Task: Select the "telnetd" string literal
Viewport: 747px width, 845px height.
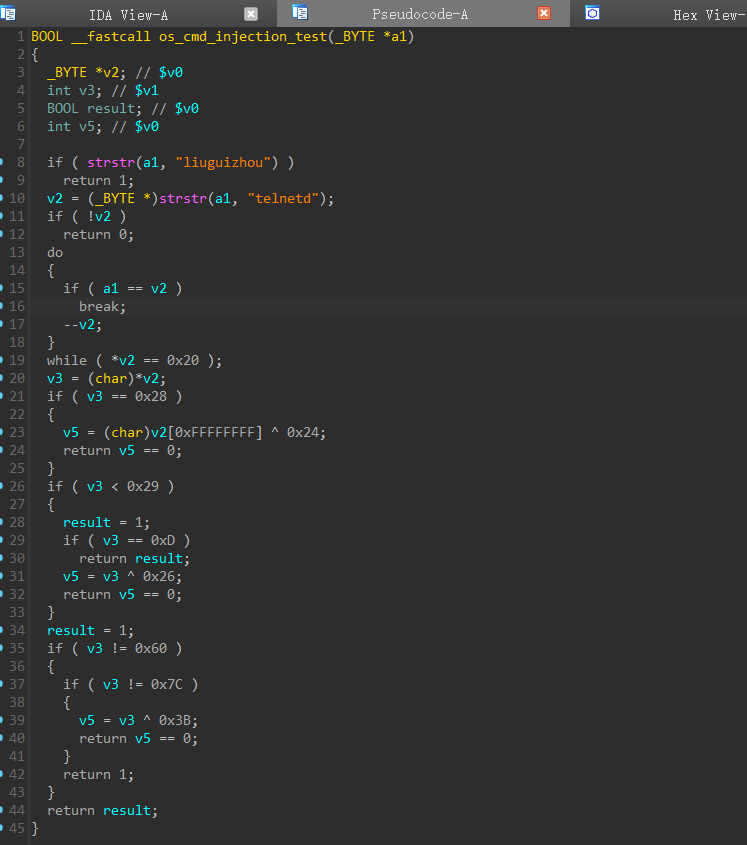Action: [283, 198]
